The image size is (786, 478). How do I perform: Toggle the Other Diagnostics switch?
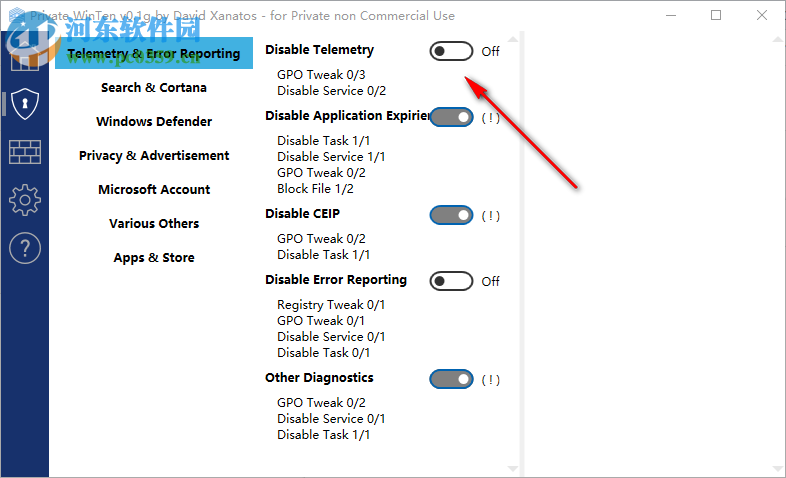(x=451, y=379)
